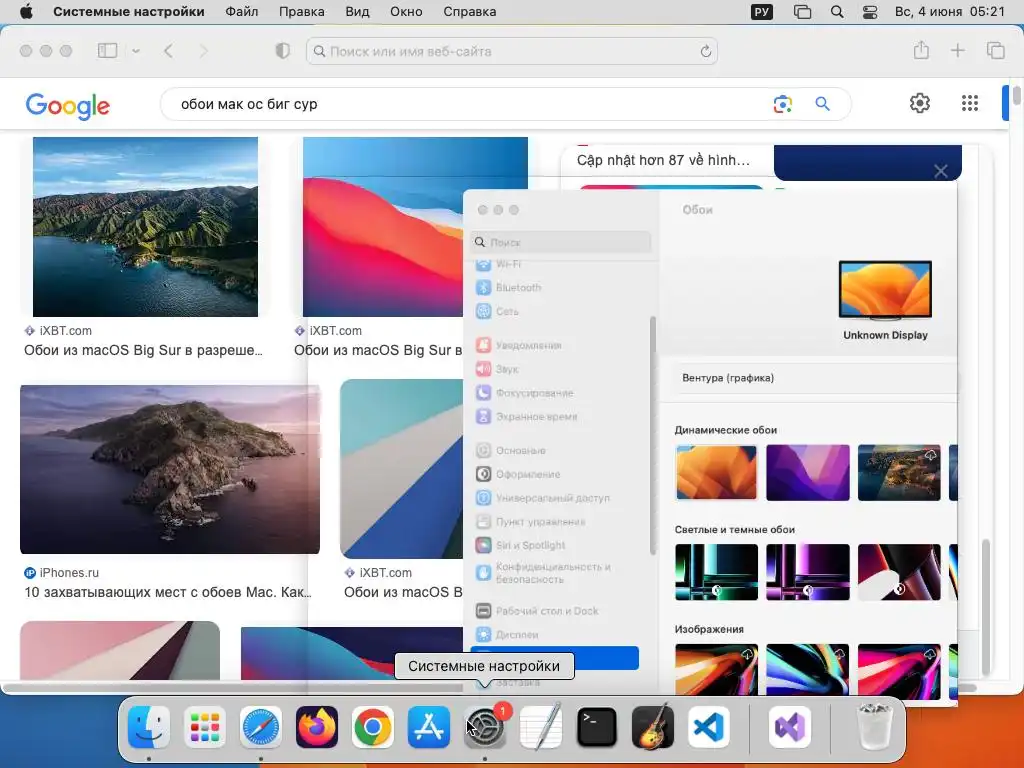Screen dimensions: 1024x768
Task: Click the Unknown Display preview thumbnail
Action: [x=885, y=290]
